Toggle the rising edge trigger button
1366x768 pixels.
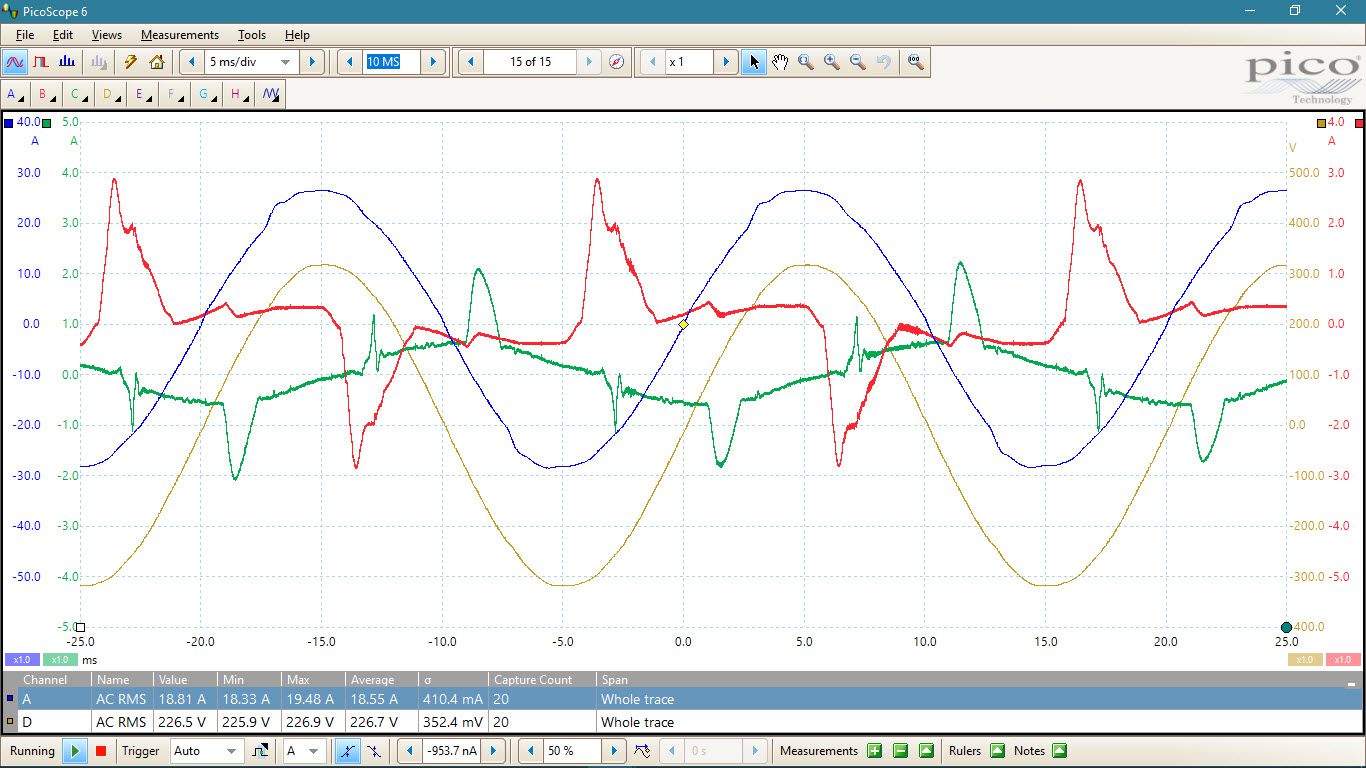pyautogui.click(x=347, y=751)
